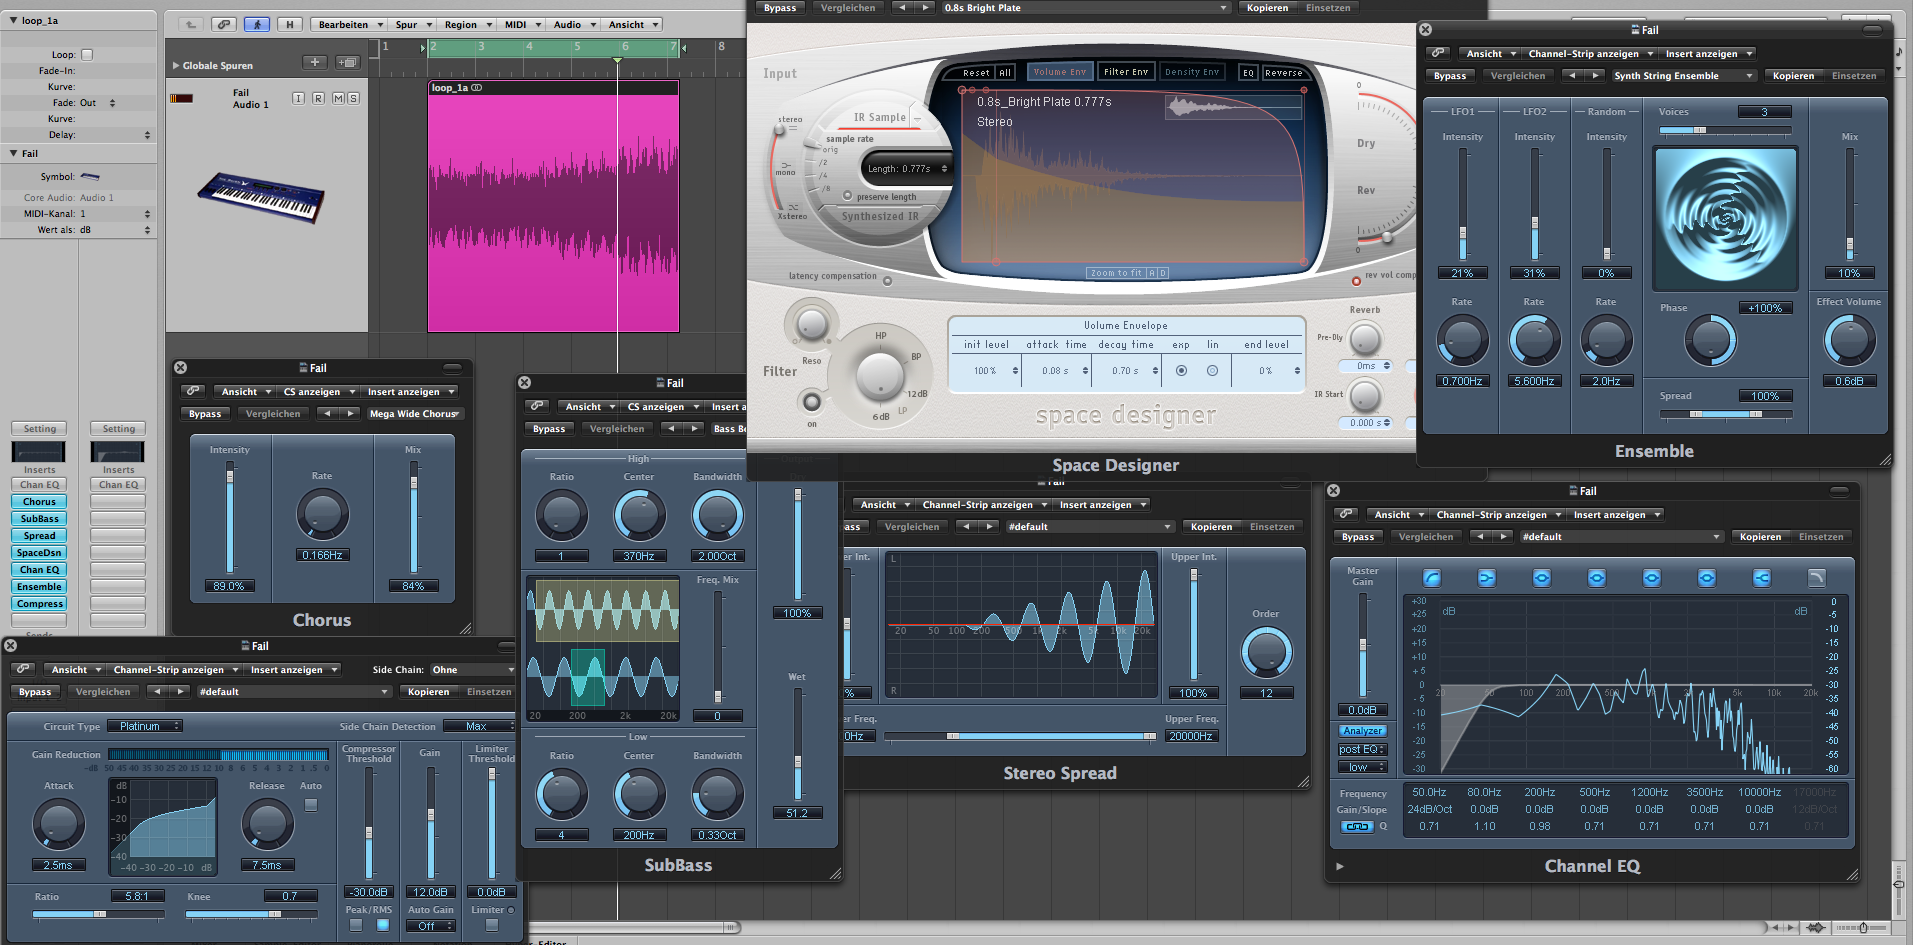This screenshot has height=945, width=1913.
Task: Toggle the compressor Auto release button
Action: [311, 805]
